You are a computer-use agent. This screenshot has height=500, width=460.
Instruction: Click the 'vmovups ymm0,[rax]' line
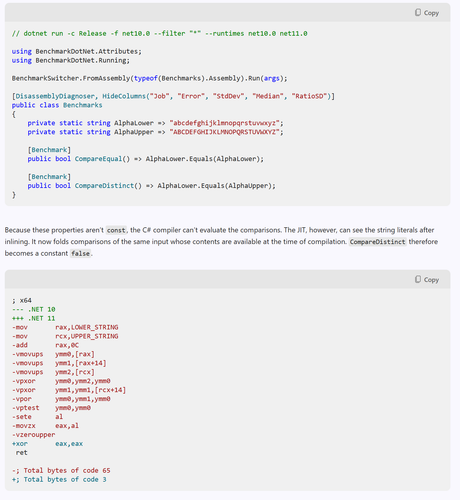point(53,354)
